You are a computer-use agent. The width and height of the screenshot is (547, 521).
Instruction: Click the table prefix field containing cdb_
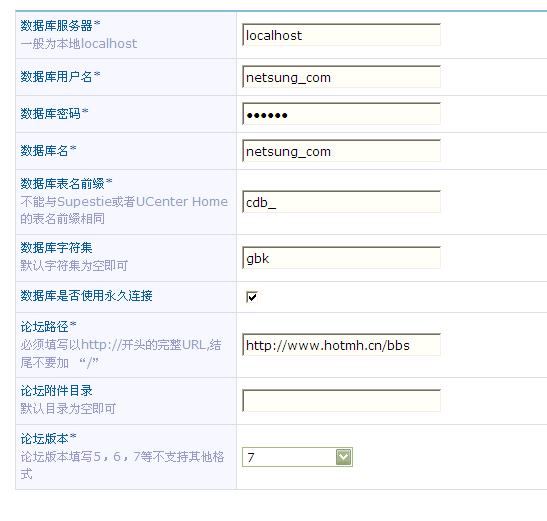341,202
